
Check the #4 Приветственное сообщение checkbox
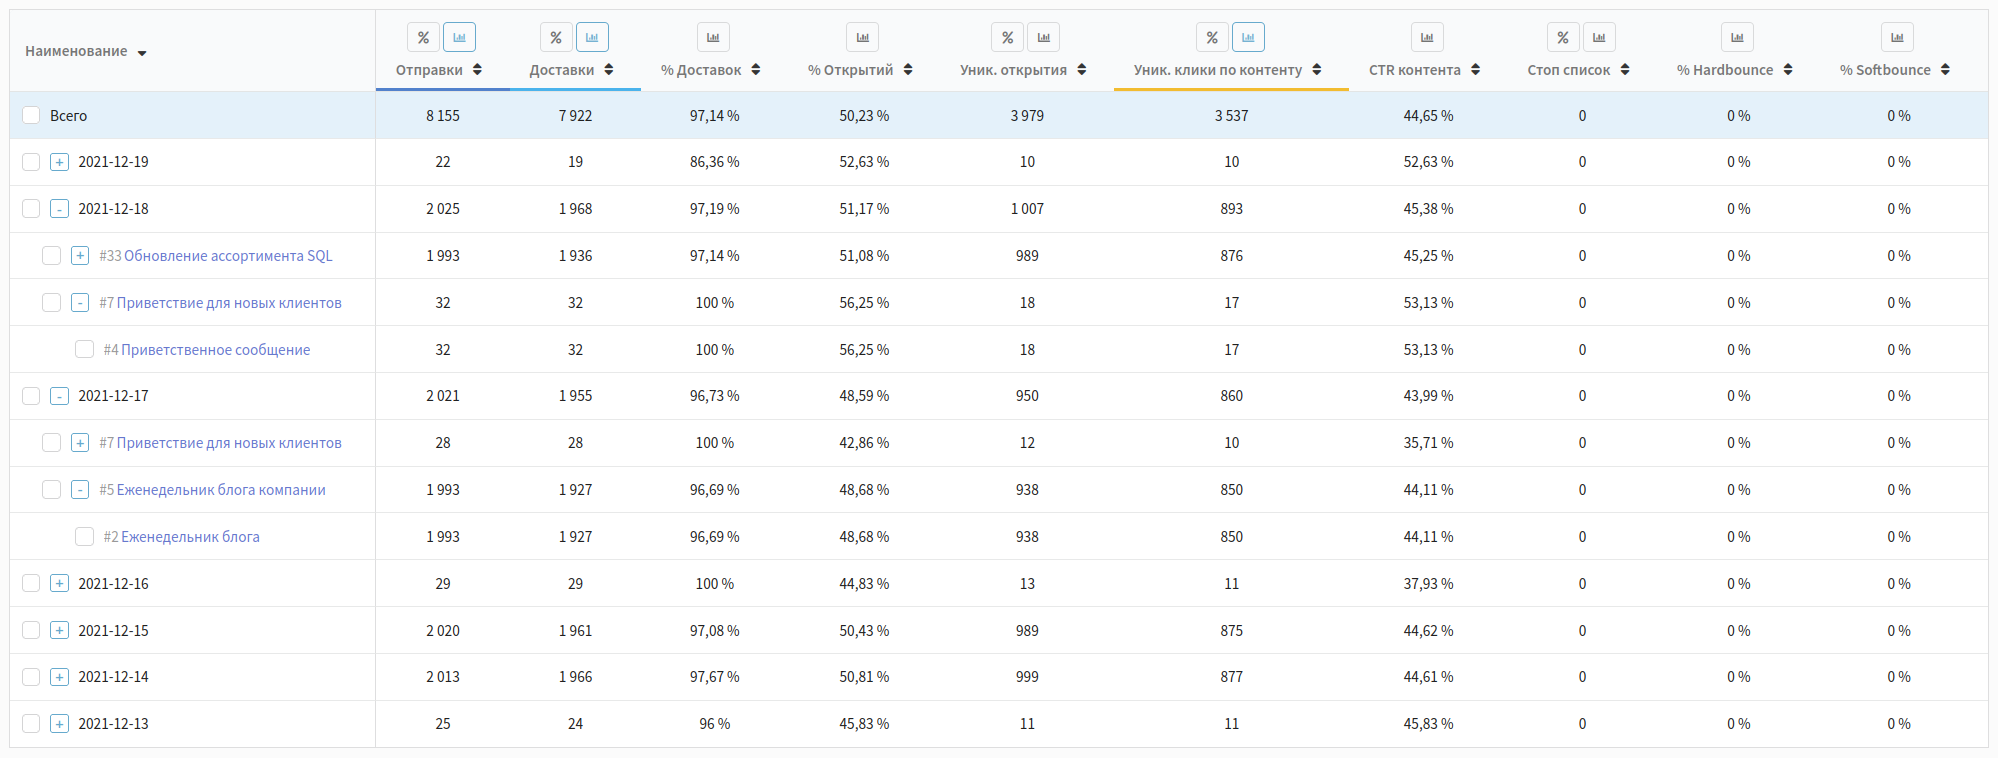click(84, 349)
